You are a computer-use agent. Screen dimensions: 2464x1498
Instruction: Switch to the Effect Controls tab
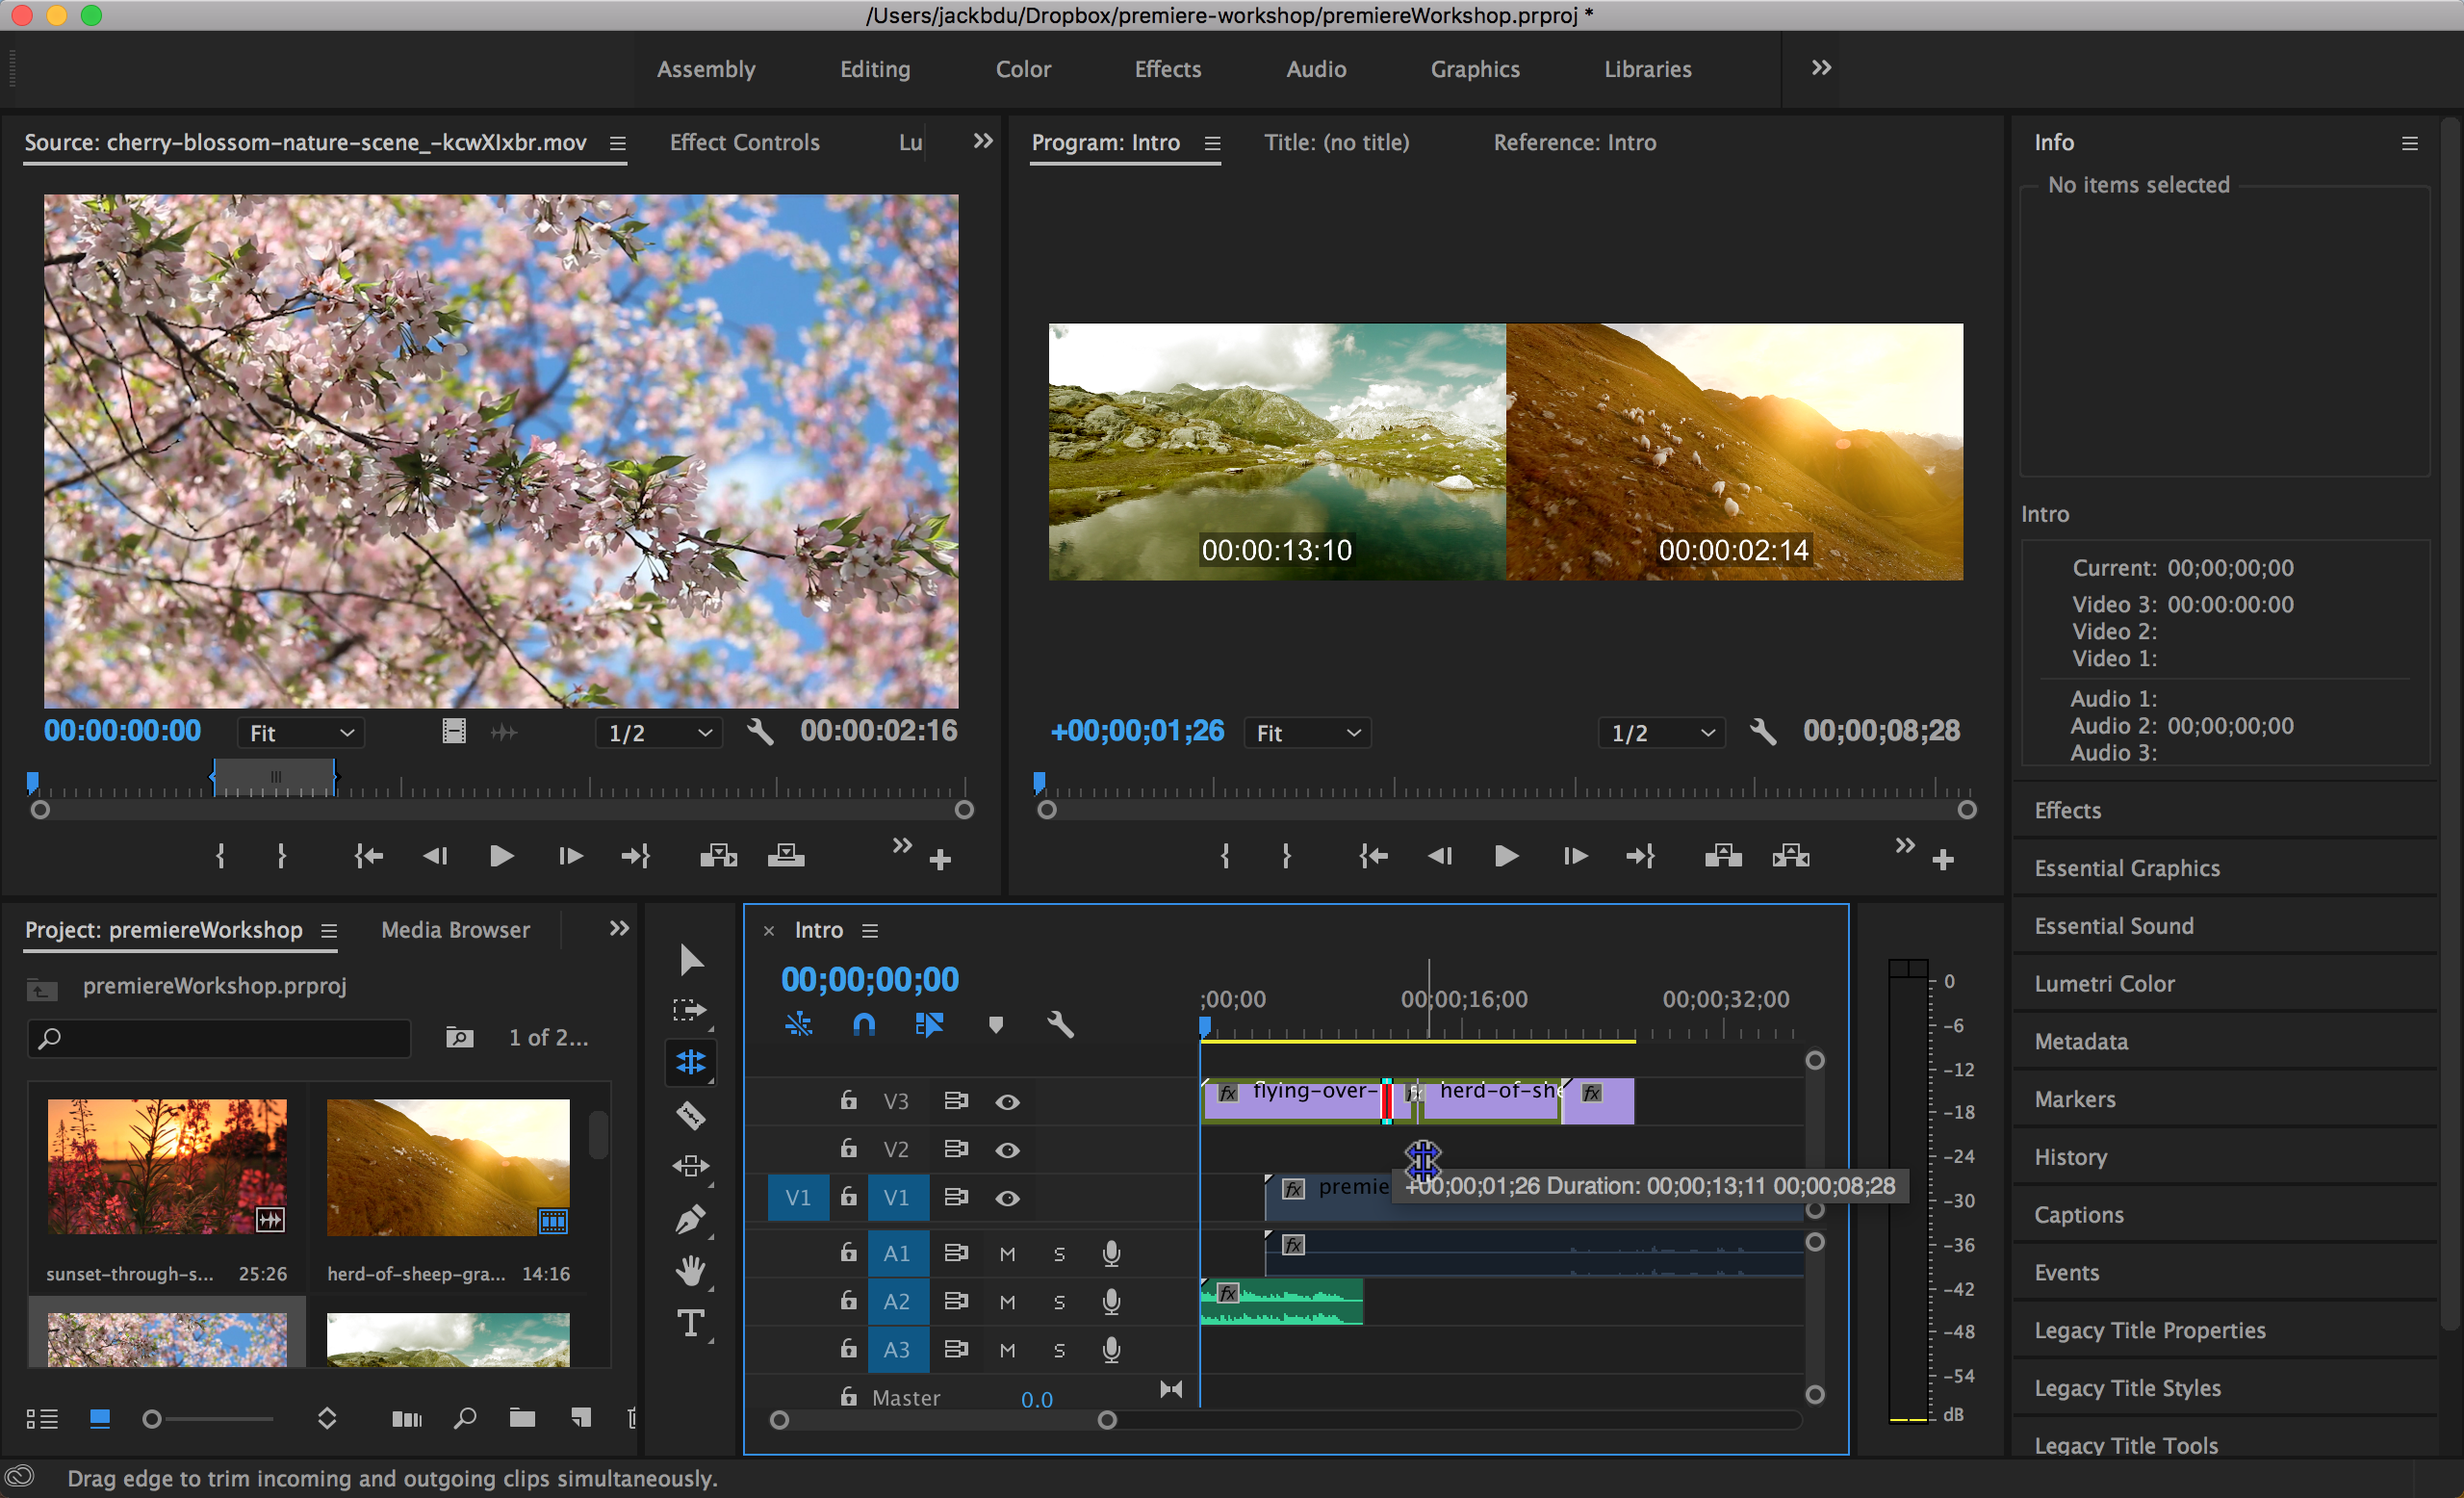click(x=744, y=142)
